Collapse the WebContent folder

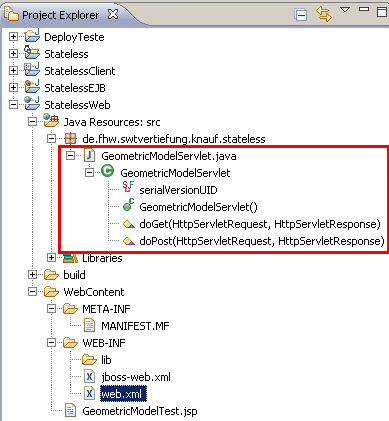[32, 291]
